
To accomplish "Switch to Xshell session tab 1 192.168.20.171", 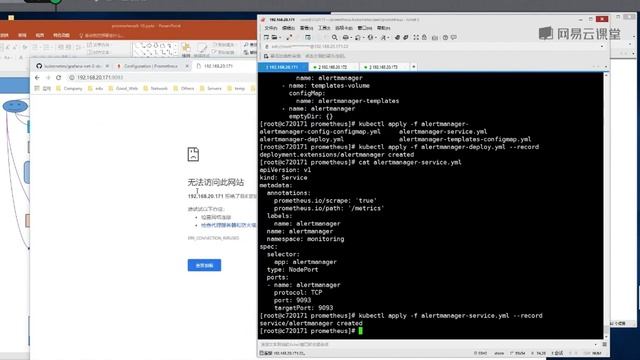I will [282, 67].
